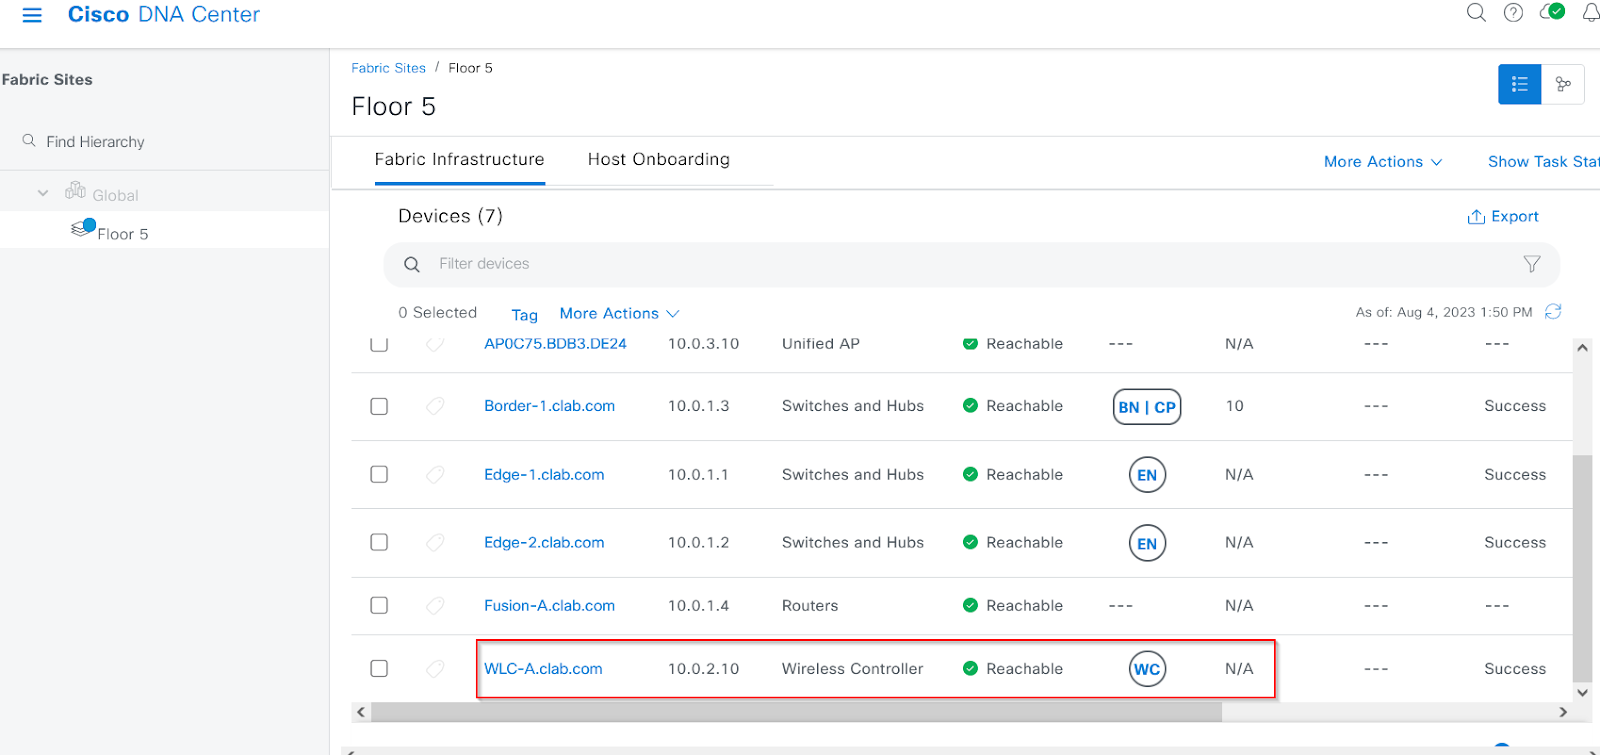Open the WLC-A.clab.com device link
The width and height of the screenshot is (1600, 755).
(x=543, y=669)
